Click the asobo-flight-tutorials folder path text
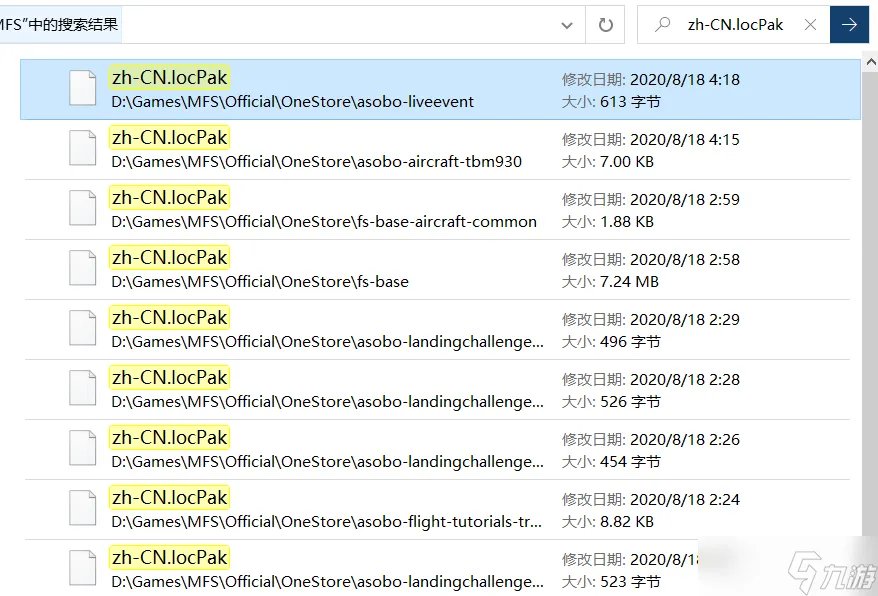 click(x=327, y=522)
